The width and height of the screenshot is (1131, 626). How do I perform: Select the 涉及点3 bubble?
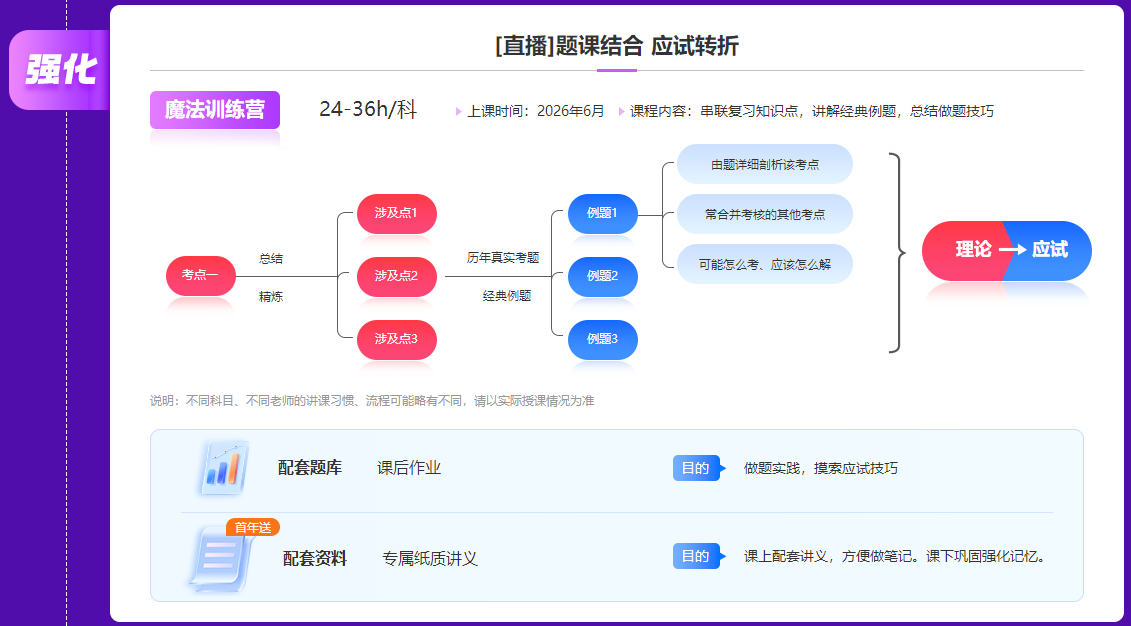click(396, 339)
